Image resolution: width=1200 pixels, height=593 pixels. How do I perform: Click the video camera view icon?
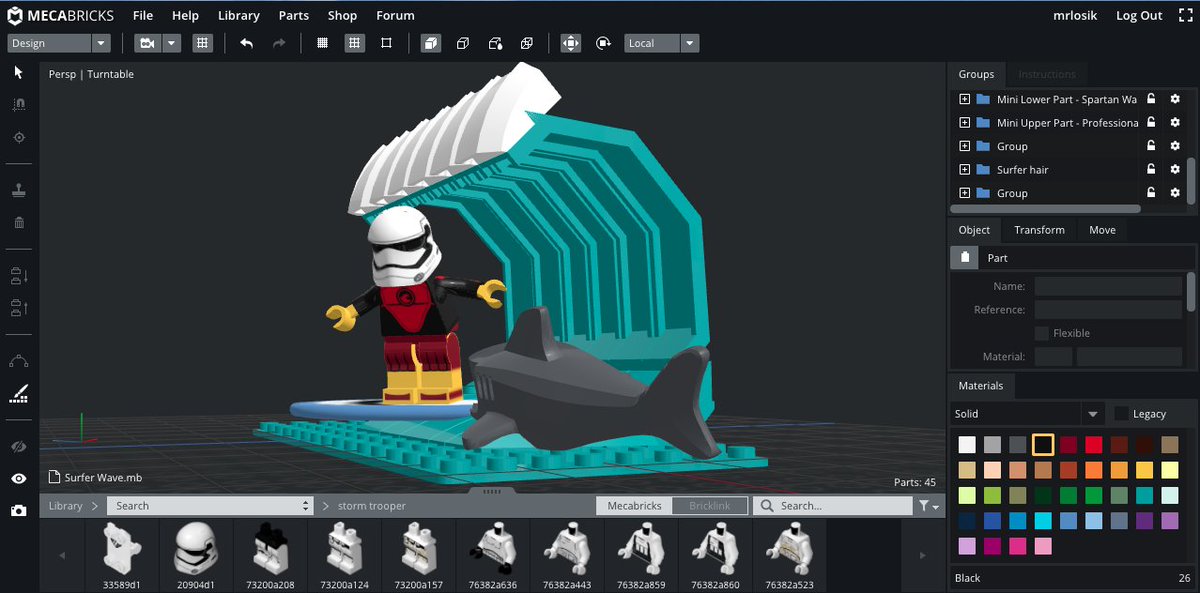point(147,43)
